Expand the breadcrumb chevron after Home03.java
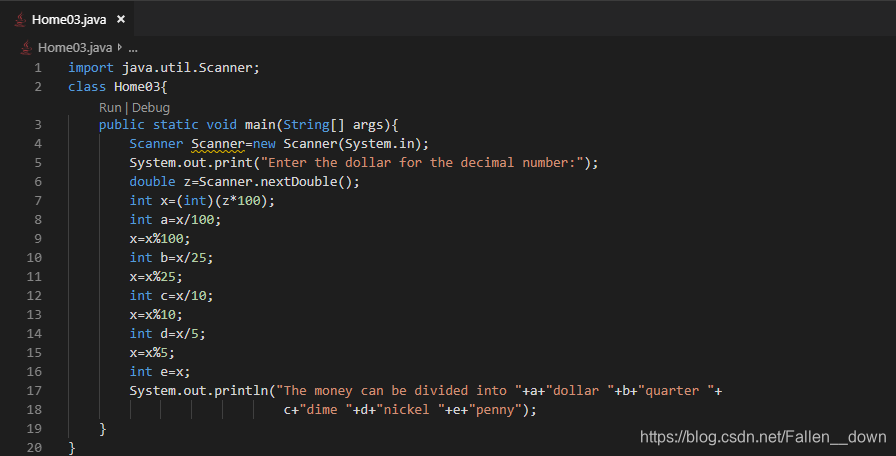896x456 pixels. (x=119, y=47)
